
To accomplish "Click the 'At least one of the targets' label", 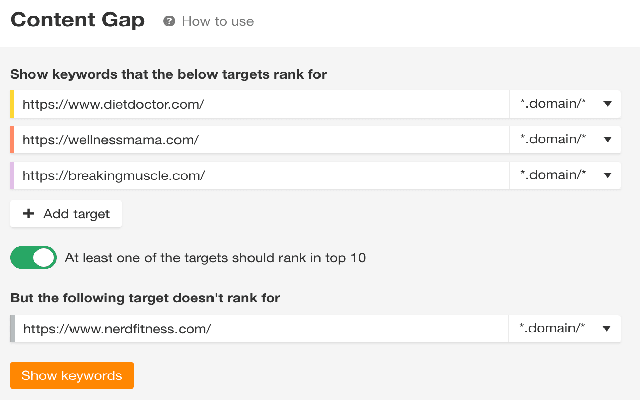I will pyautogui.click(x=215, y=258).
